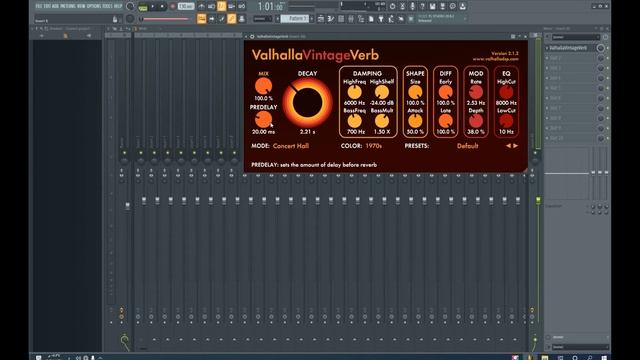Select empty Slot 2 in mixer

click(x=569, y=58)
